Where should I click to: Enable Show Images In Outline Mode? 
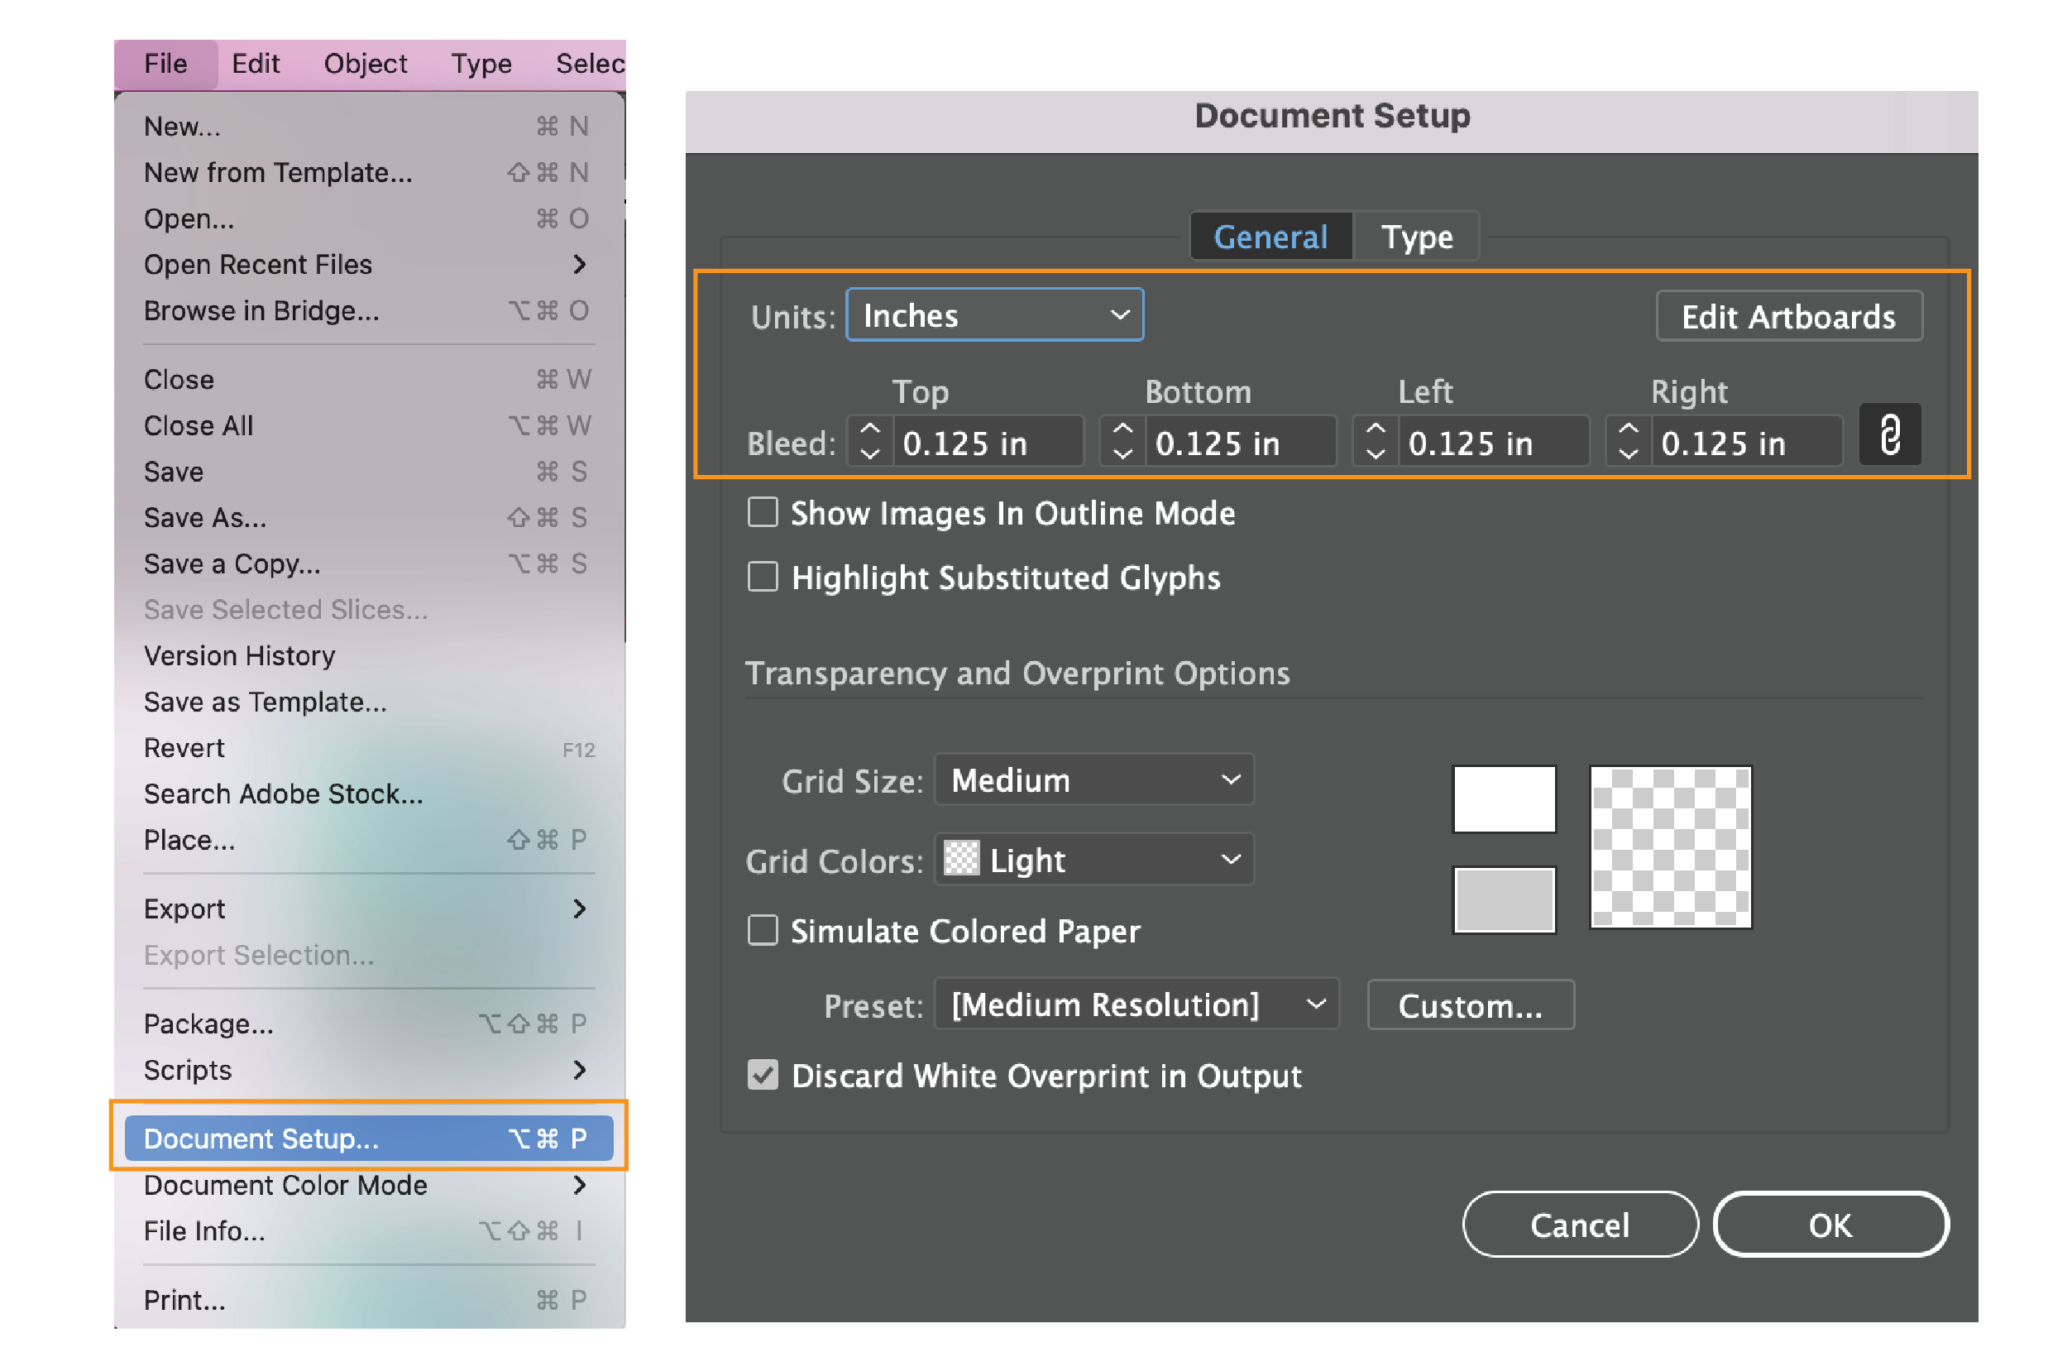(762, 512)
